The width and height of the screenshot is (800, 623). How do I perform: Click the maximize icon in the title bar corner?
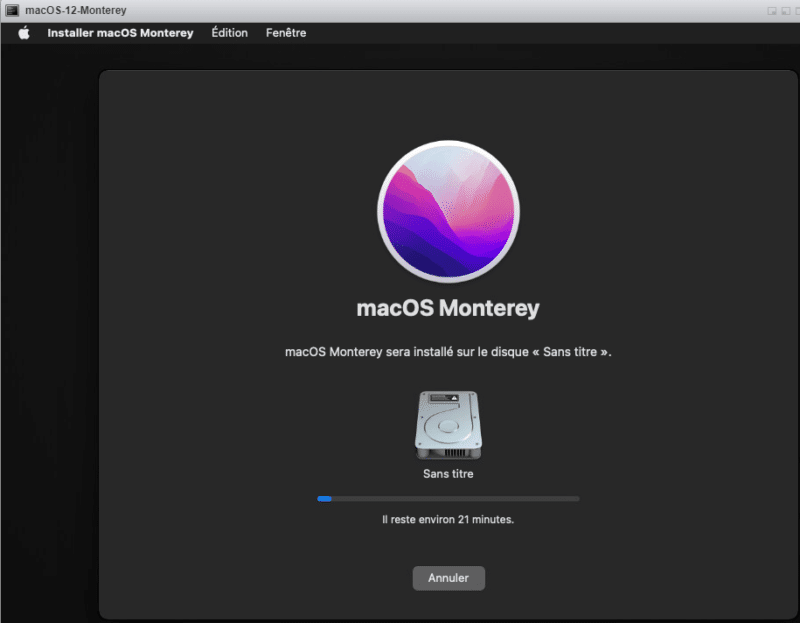click(x=785, y=10)
